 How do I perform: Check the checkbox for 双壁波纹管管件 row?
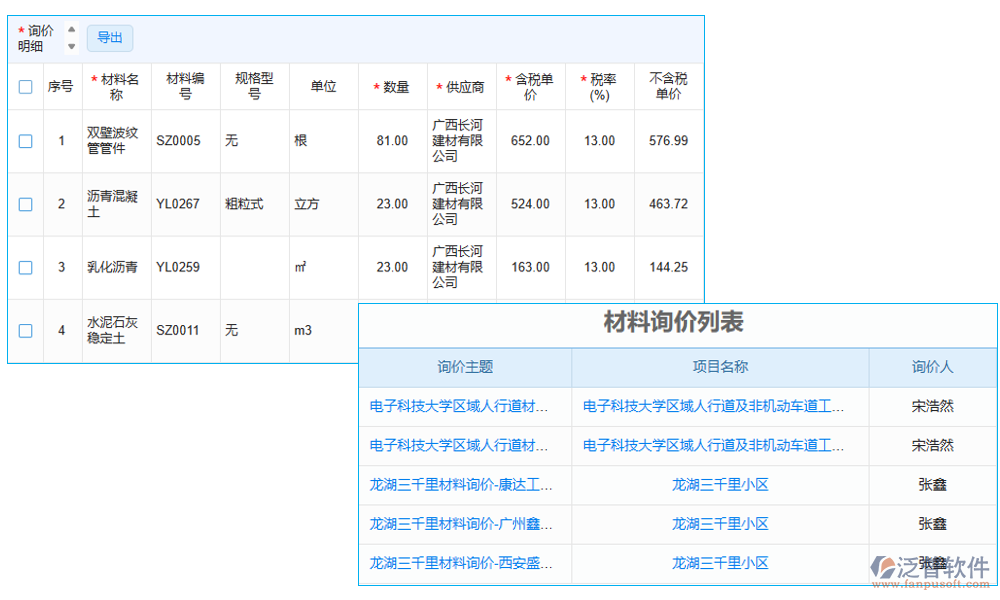coord(25,141)
